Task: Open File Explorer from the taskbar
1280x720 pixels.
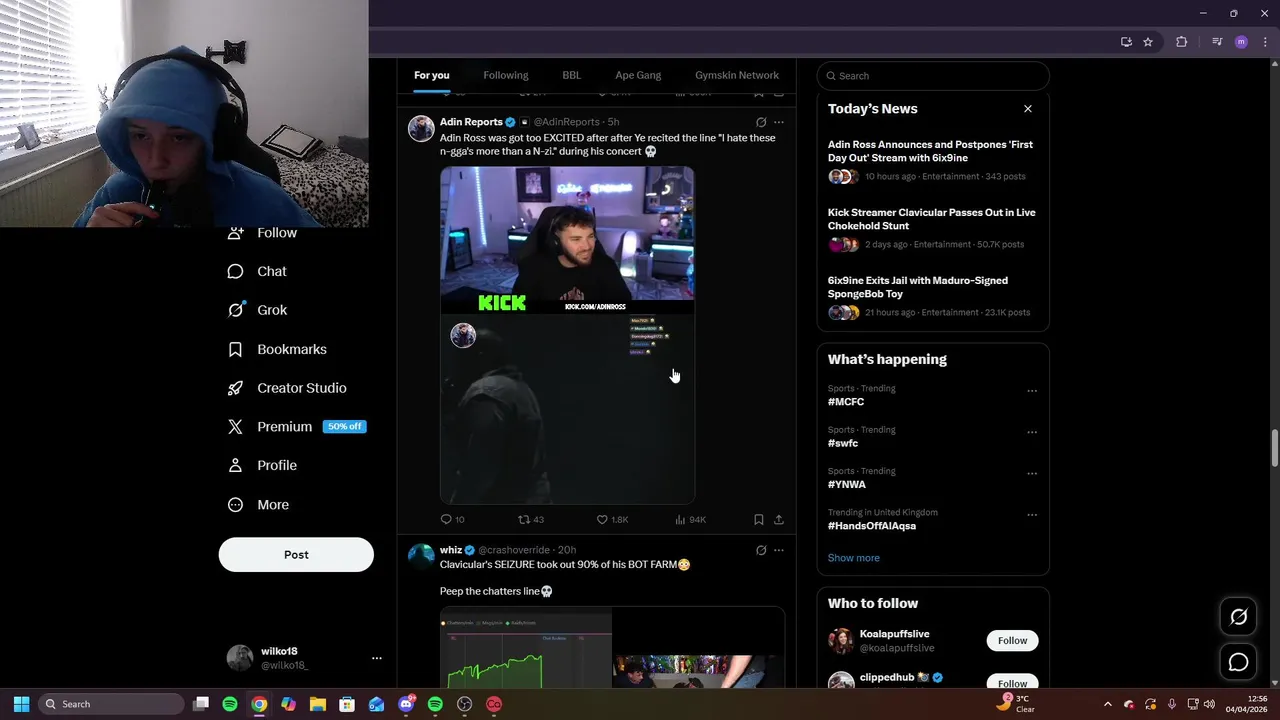Action: click(x=318, y=704)
